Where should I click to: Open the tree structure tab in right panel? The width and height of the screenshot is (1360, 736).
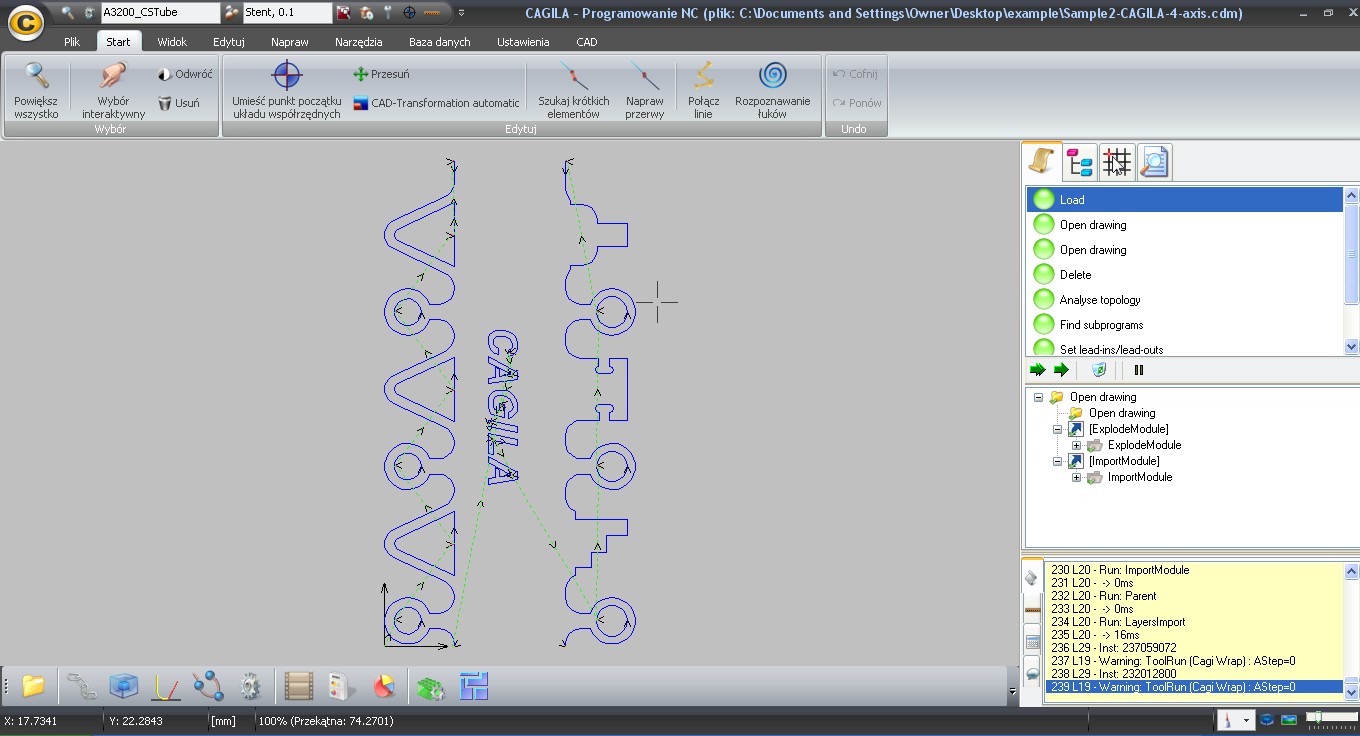pyautogui.click(x=1080, y=162)
